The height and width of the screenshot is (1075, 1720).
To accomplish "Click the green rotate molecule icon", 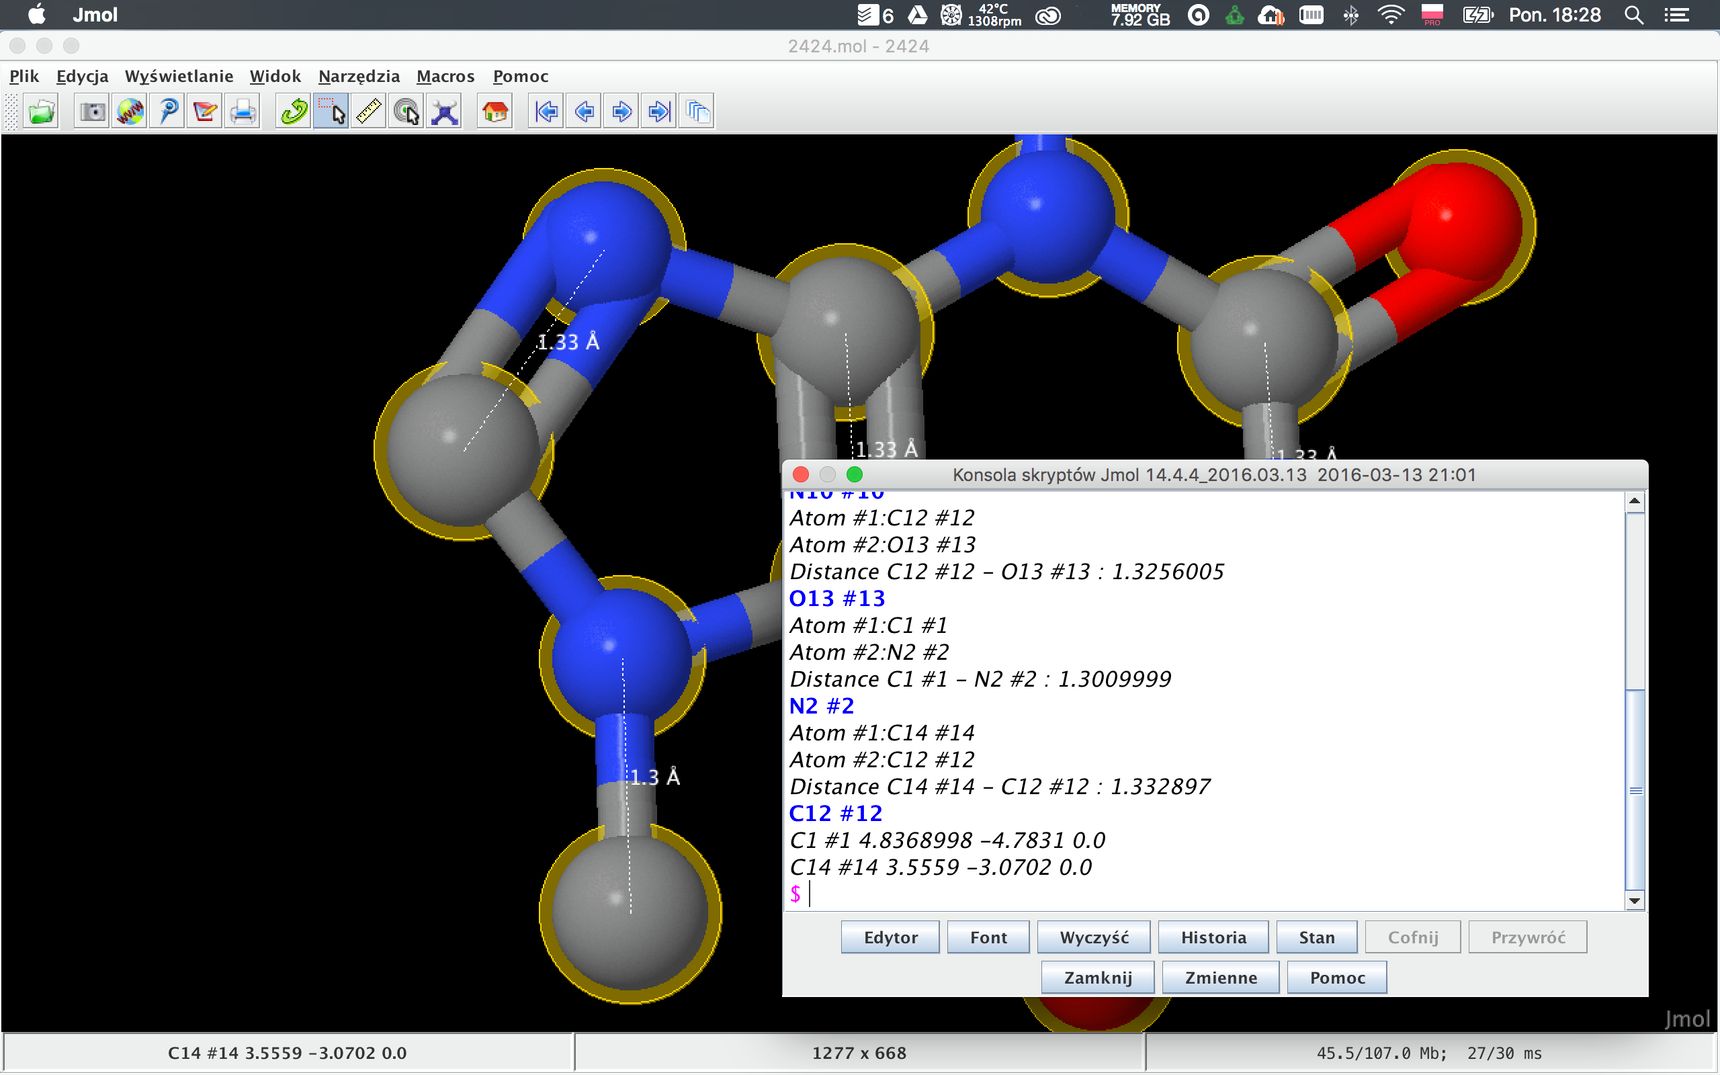I will click(293, 111).
